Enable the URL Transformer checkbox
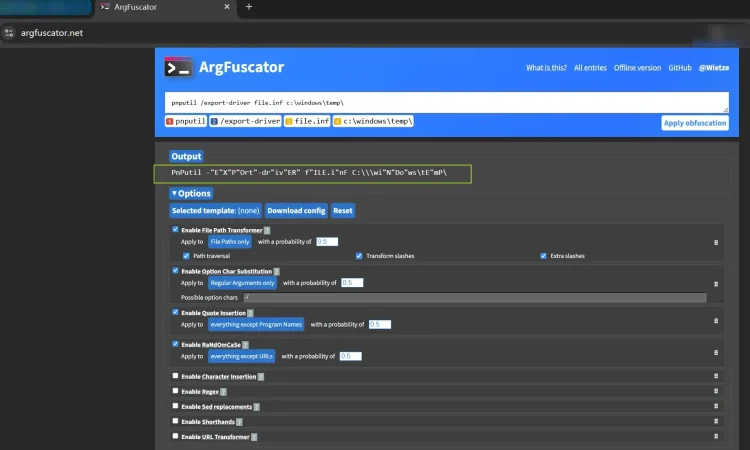This screenshot has height=450, width=750. click(x=175, y=436)
